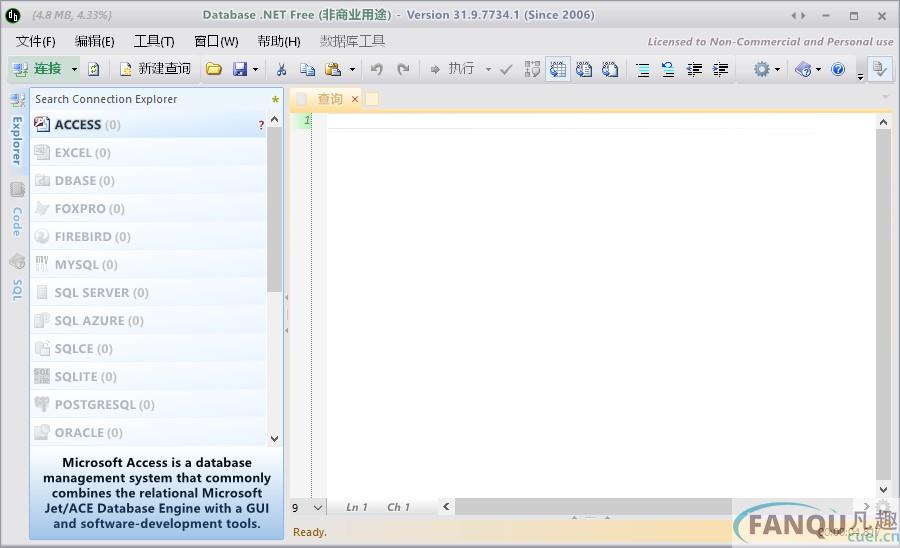Toggle the results-to-text icon
Image resolution: width=900 pixels, height=548 pixels.
point(584,69)
